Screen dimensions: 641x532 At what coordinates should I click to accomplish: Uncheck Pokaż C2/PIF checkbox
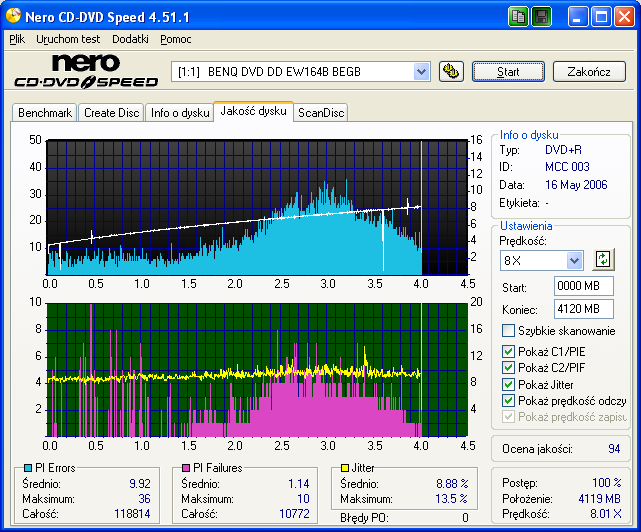[508, 367]
